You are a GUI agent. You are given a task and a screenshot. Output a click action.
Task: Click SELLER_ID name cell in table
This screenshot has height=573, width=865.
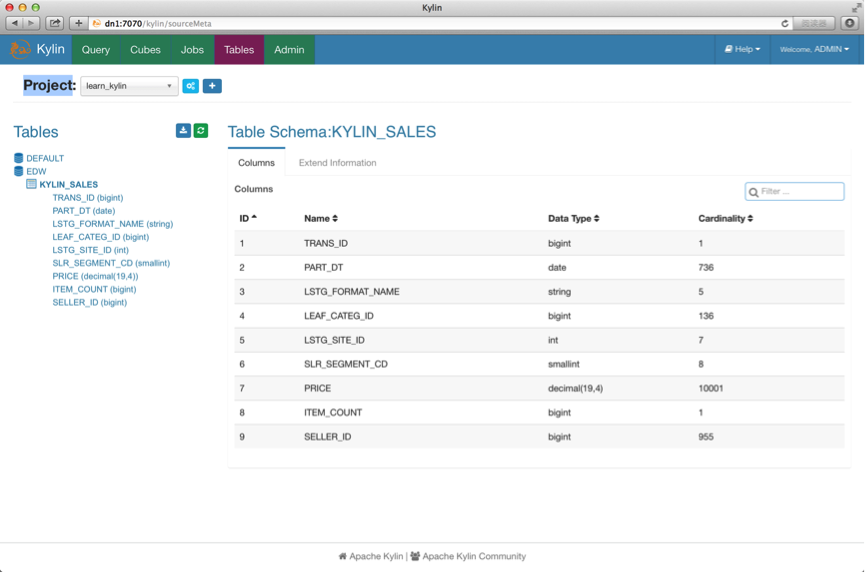(328, 437)
